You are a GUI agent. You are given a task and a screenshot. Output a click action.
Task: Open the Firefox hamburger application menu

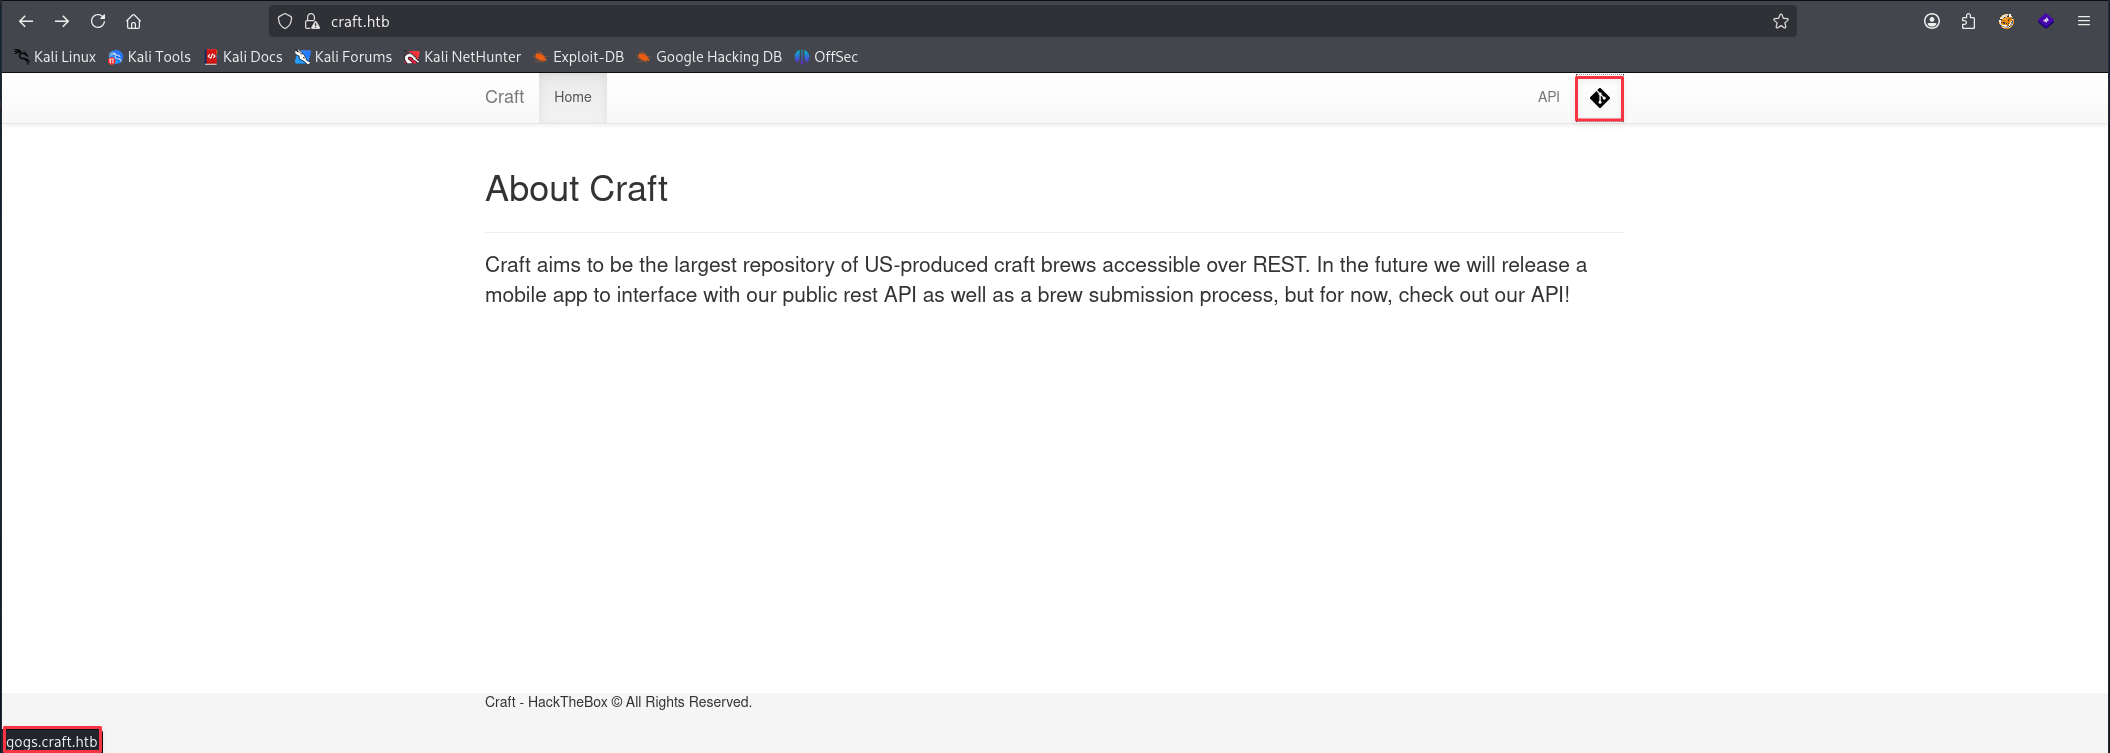click(x=2084, y=21)
